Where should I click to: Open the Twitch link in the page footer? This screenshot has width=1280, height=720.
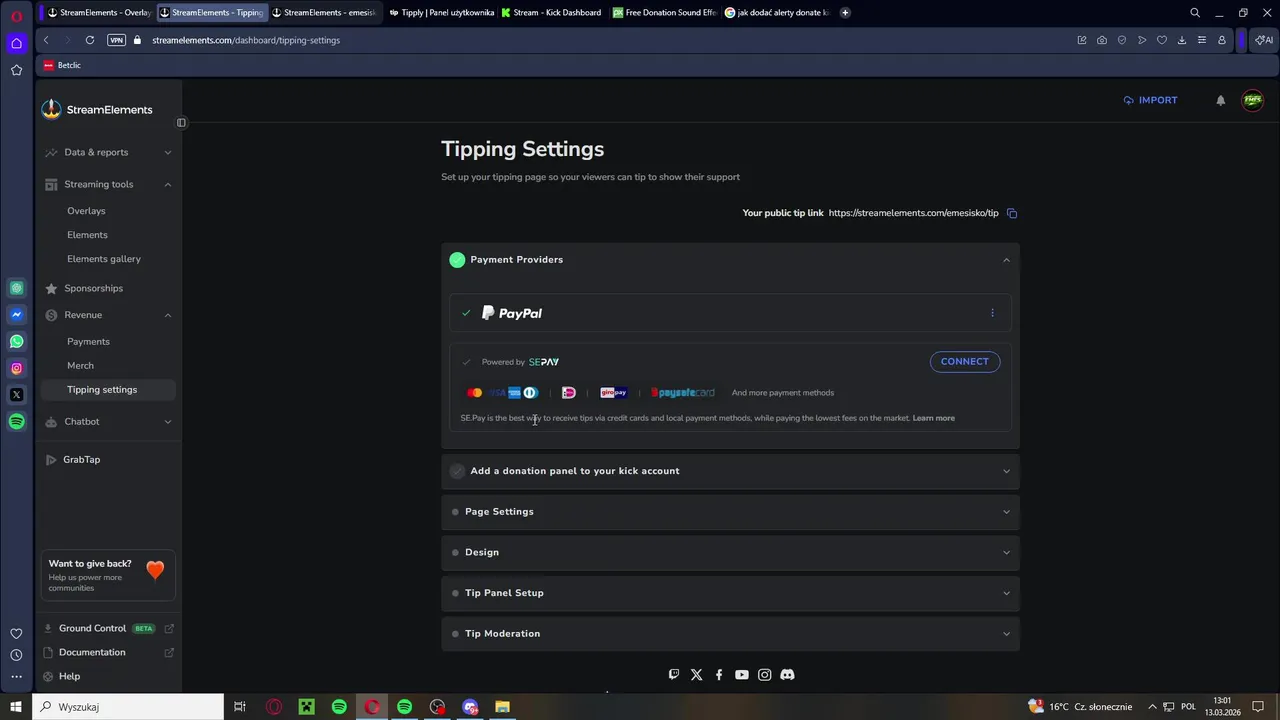point(674,675)
